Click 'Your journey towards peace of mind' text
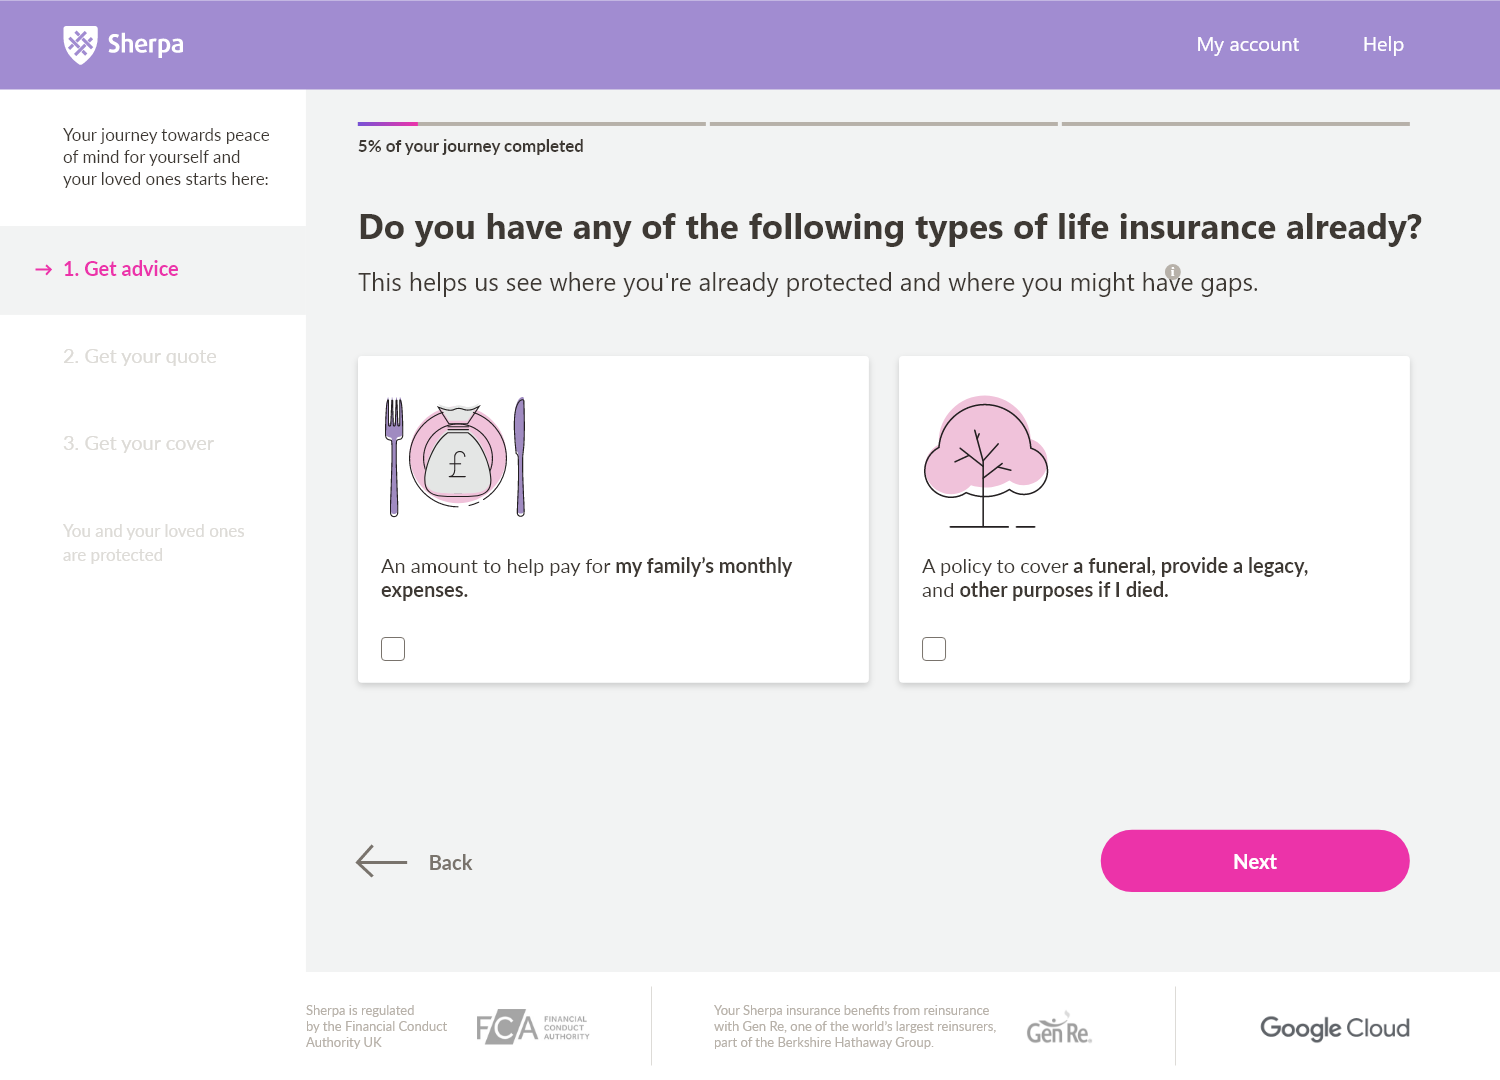This screenshot has height=1080, width=1500. click(x=166, y=157)
